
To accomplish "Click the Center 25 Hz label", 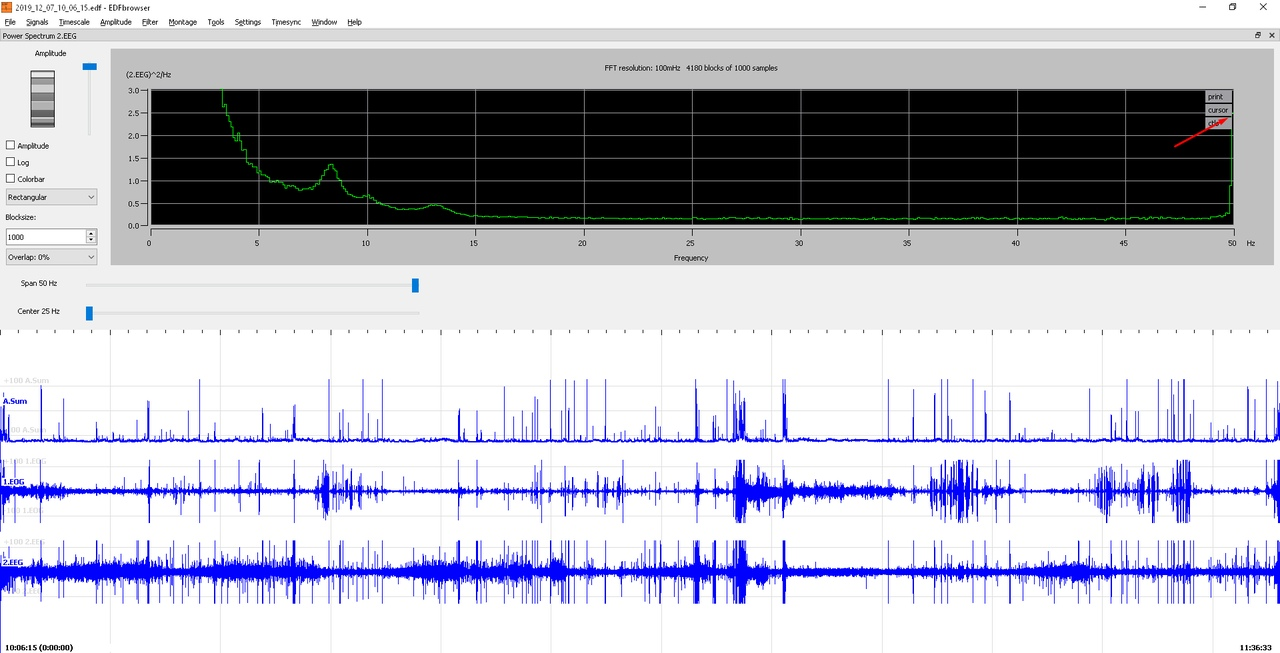I will (x=39, y=312).
